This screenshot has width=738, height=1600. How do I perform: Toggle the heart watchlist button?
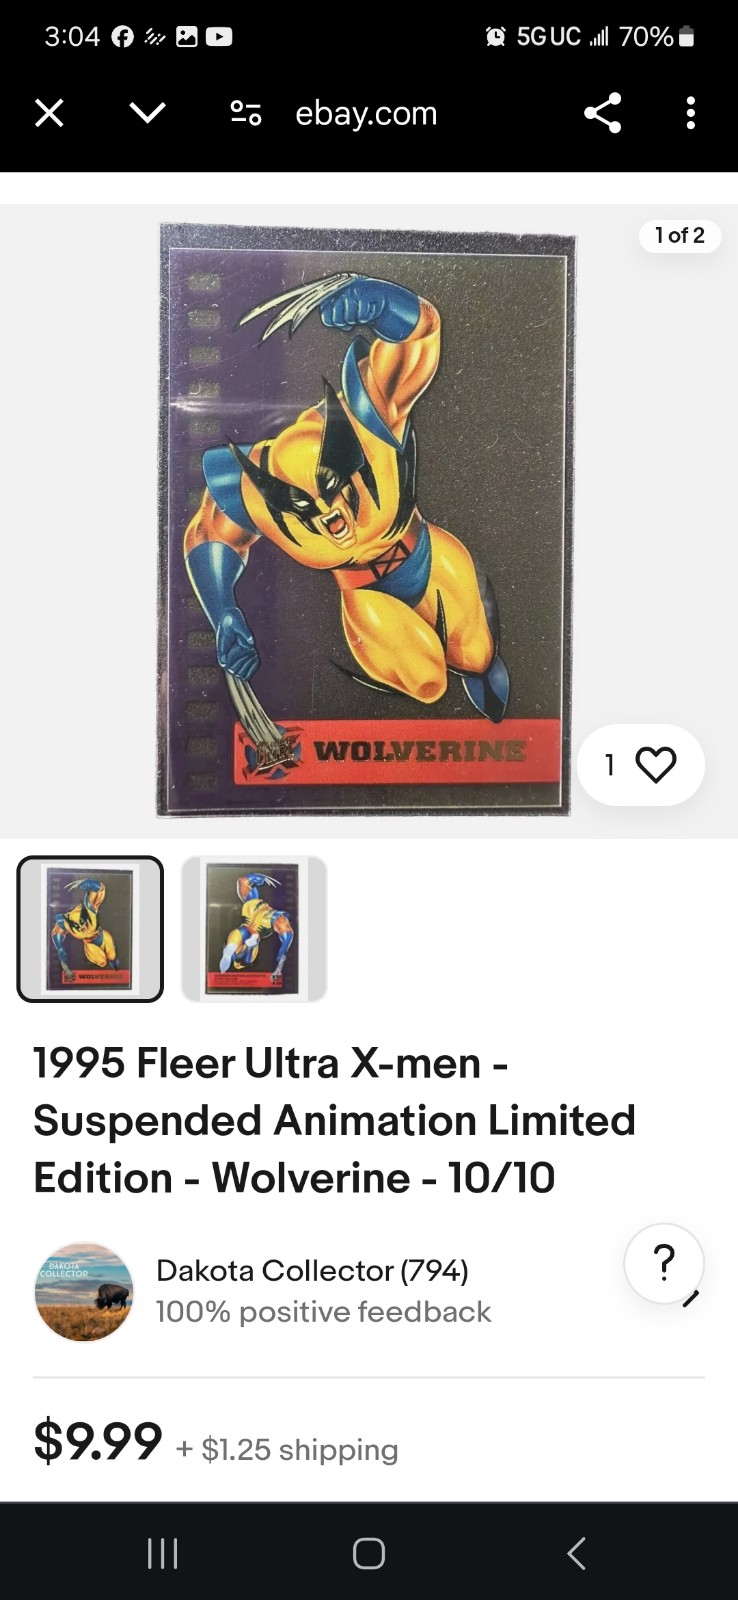tap(641, 765)
